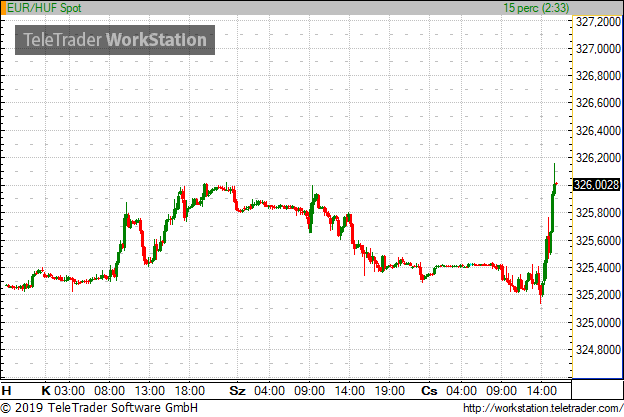The height and width of the screenshot is (417, 624).
Task: Click the Sz day label on time axis
Action: 238,391
